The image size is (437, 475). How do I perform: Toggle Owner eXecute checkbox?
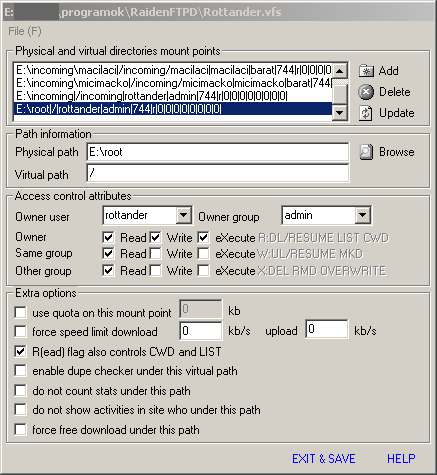click(203, 238)
